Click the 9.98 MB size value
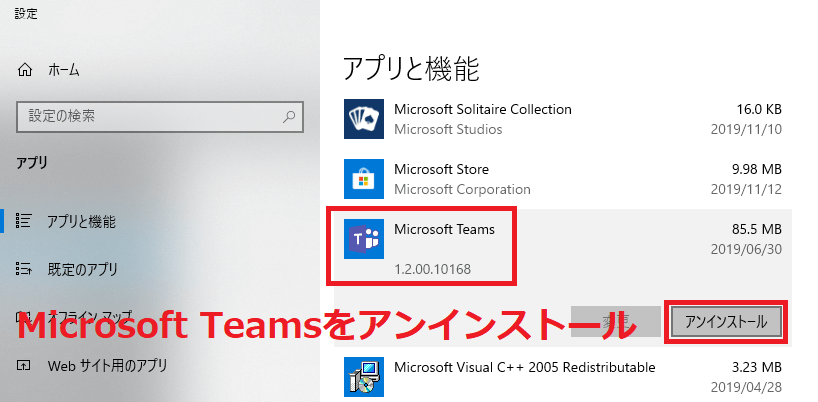The height and width of the screenshot is (402, 818). (x=756, y=169)
